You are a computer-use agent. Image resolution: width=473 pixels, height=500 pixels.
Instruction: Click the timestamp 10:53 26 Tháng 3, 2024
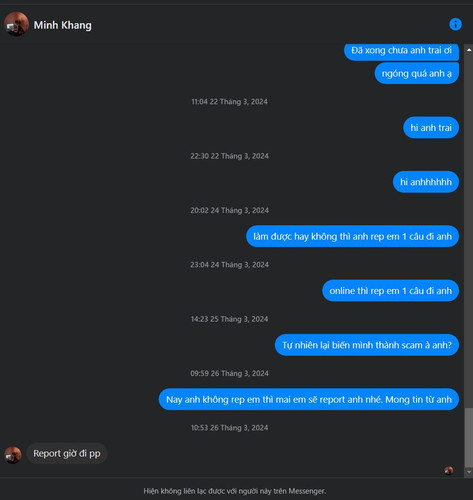coord(229,428)
